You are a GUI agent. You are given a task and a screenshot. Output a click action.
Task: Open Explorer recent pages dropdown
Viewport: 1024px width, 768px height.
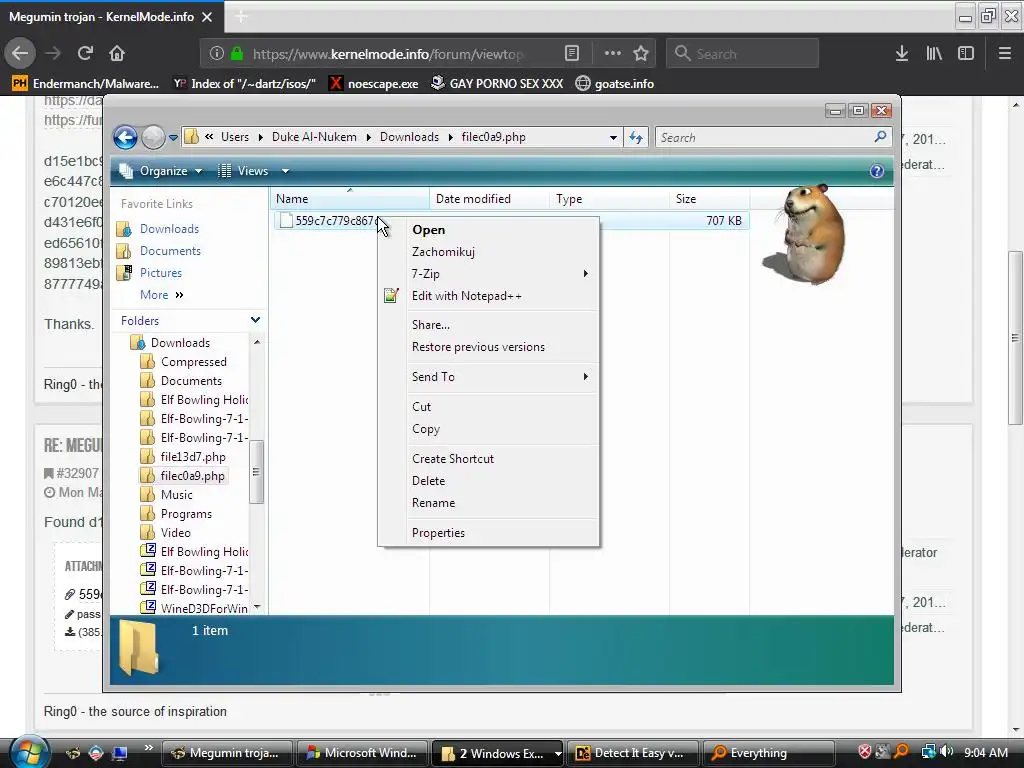coord(173,138)
